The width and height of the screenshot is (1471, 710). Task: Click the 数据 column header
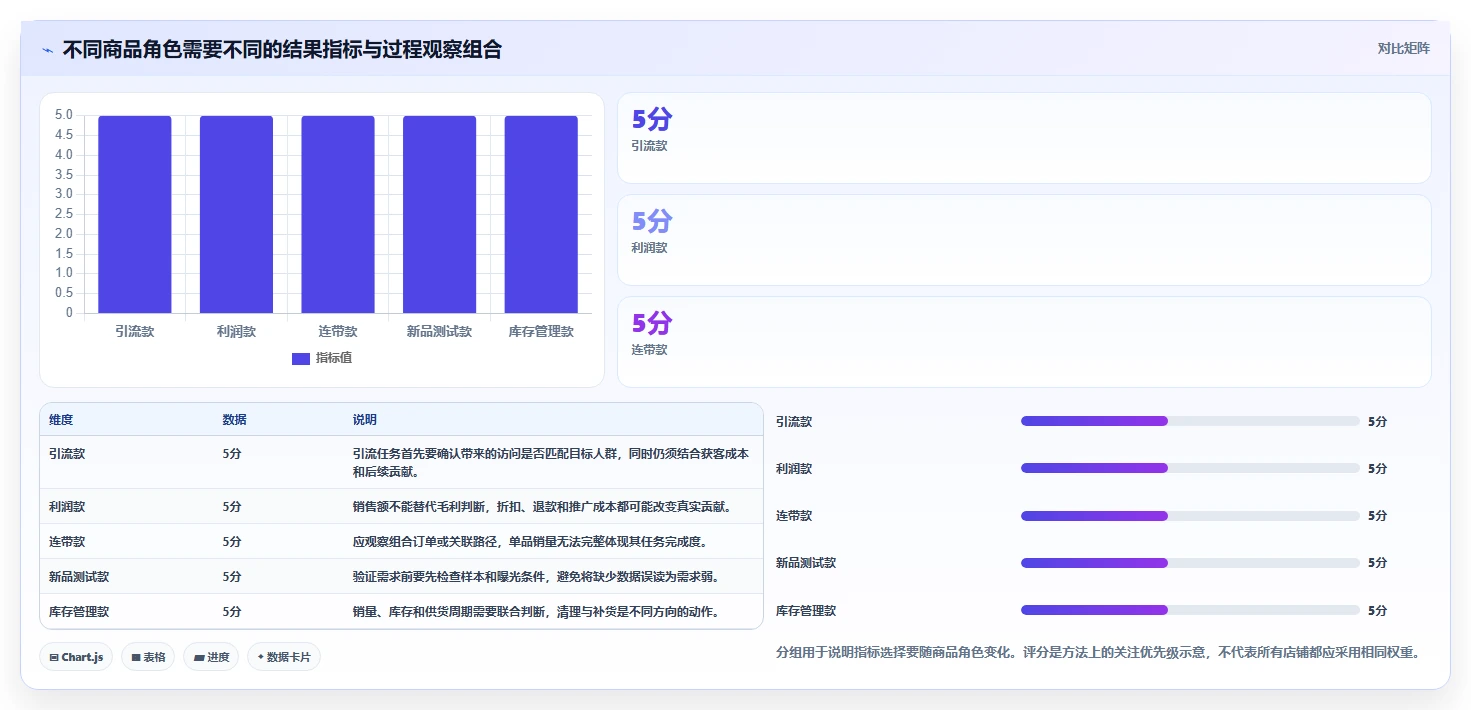234,420
